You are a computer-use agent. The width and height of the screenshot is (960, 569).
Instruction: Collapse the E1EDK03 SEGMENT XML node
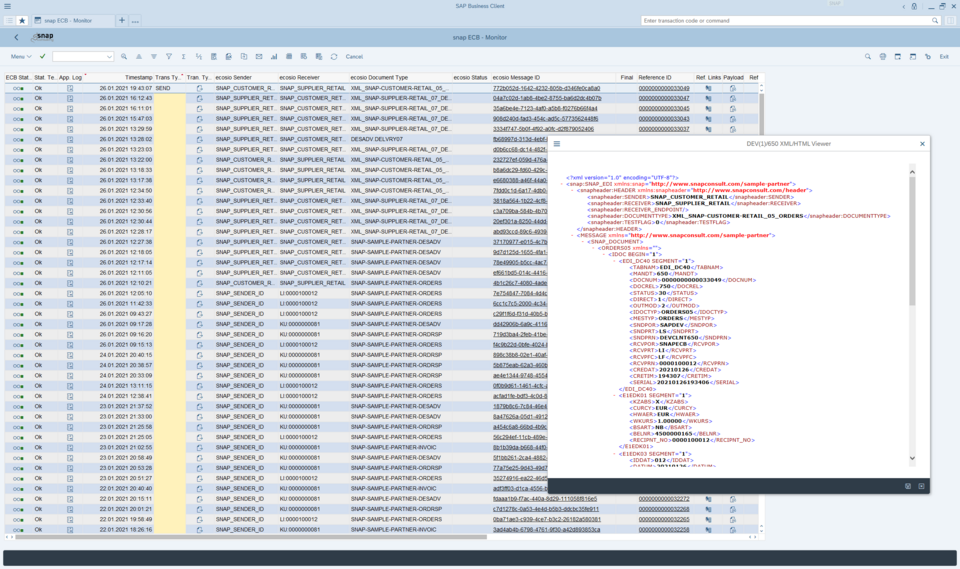(614, 454)
